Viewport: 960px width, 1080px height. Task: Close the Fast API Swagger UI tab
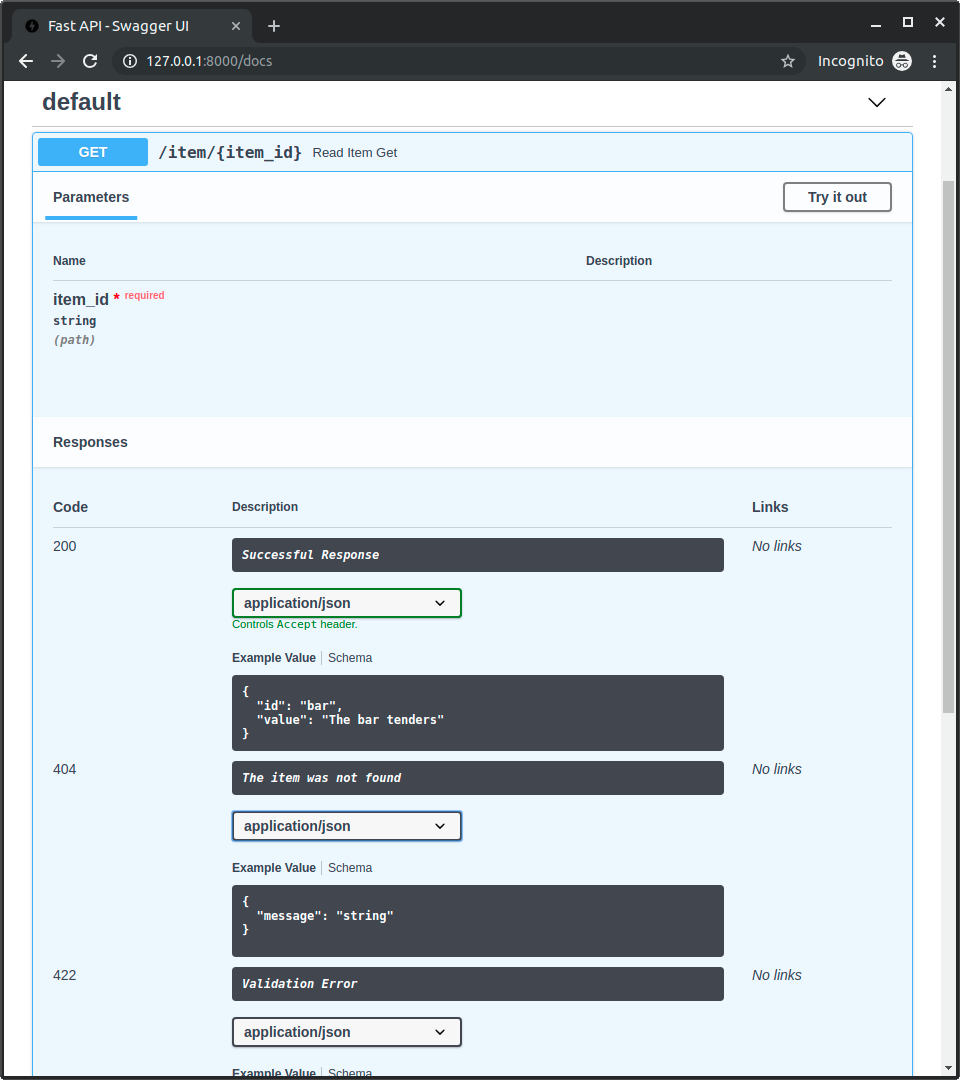coord(234,26)
